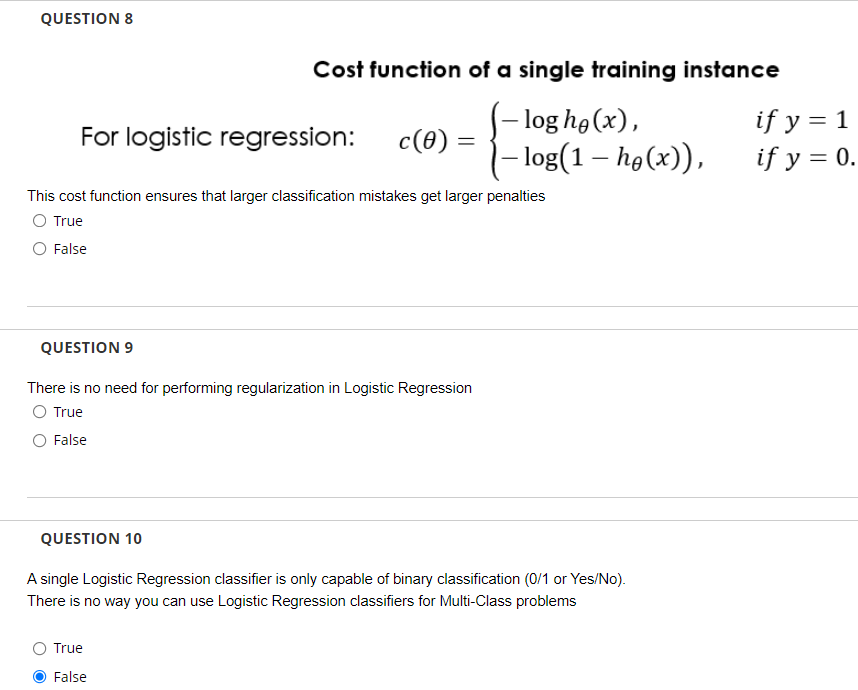Screen dimensions: 858x690
Task: Click the cost function title text
Action: point(546,70)
